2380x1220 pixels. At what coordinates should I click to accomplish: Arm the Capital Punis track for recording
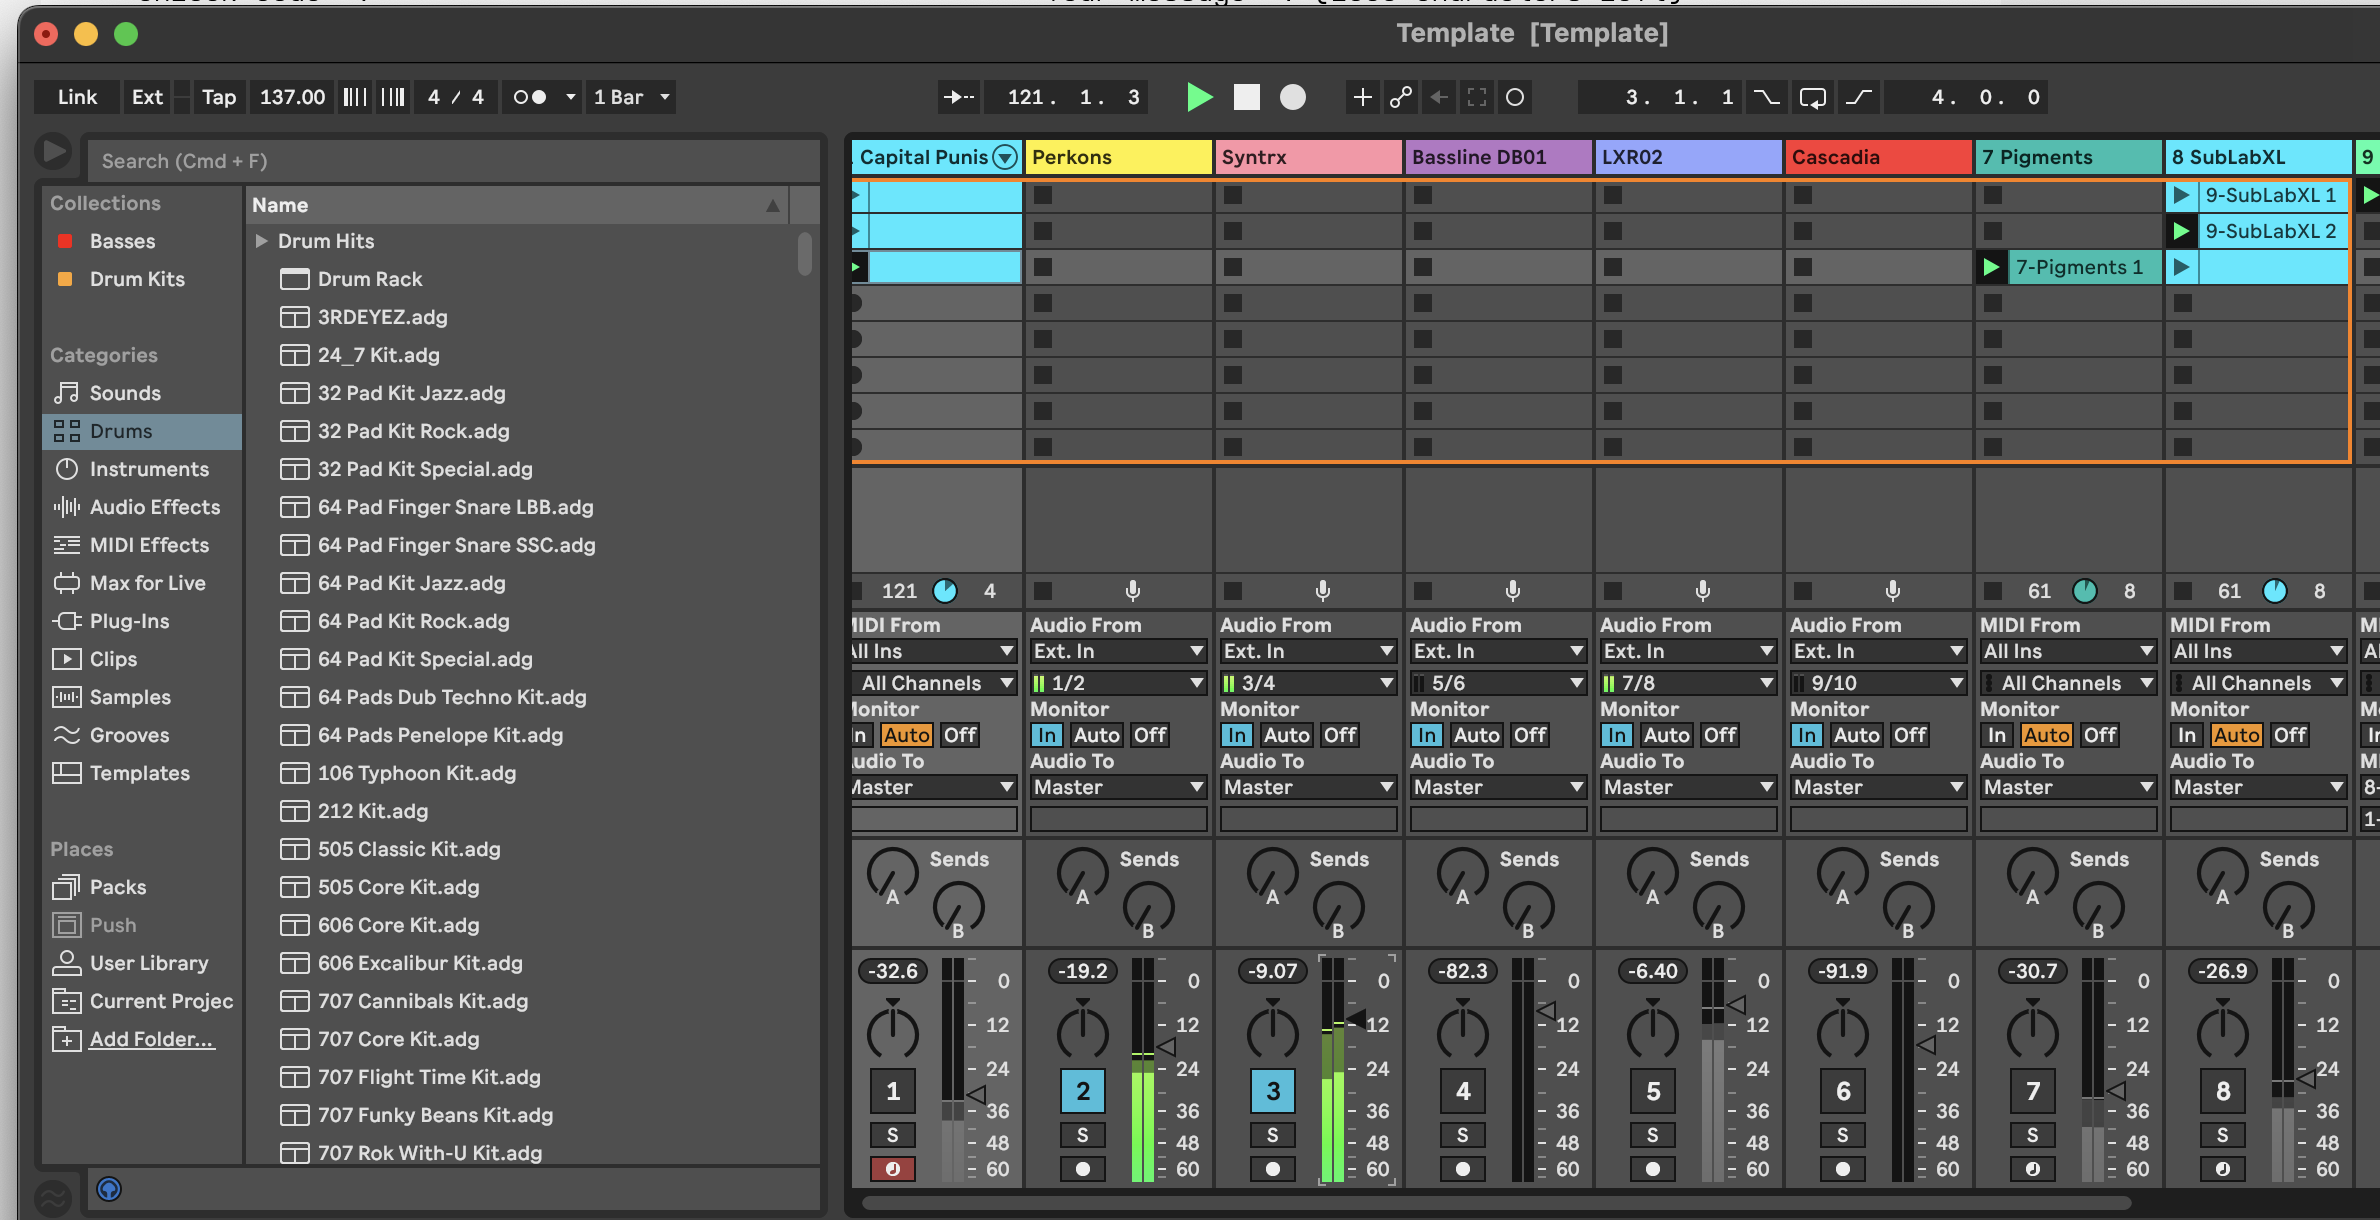point(893,1168)
